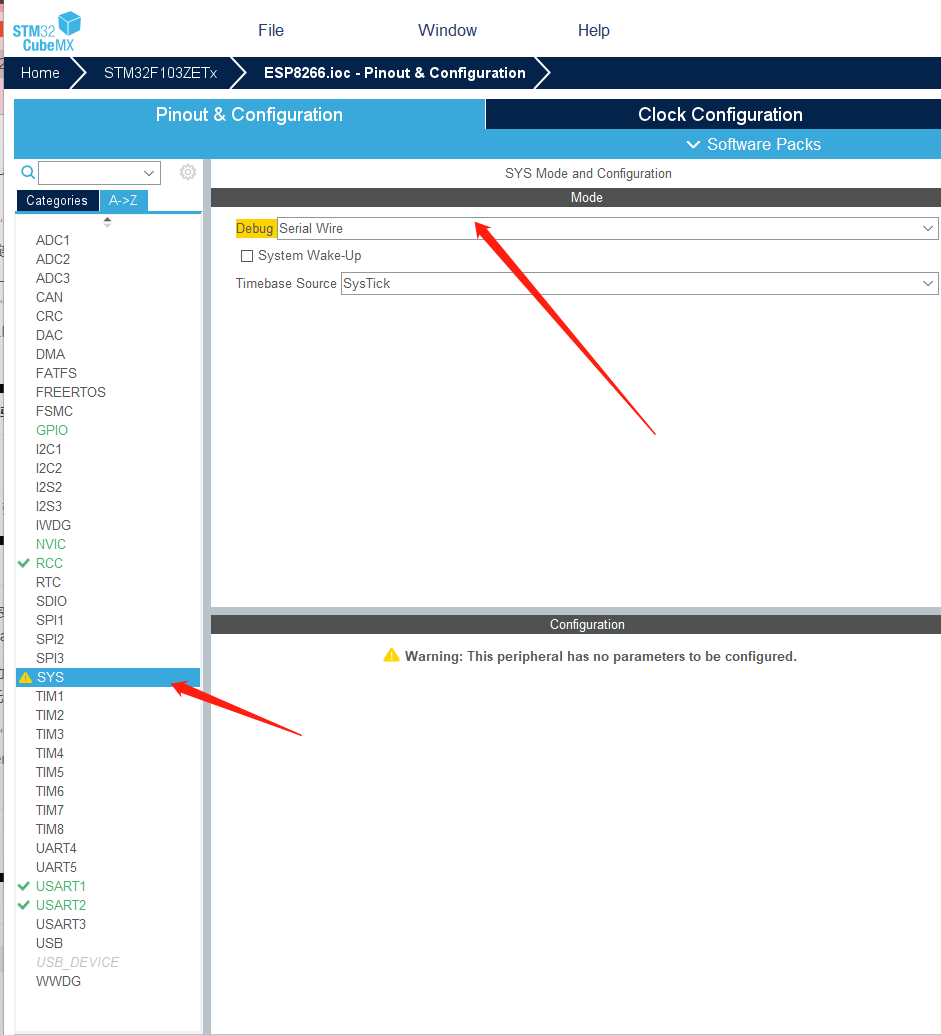941x1035 pixels.
Task: Select the Pinout & Configuration tab
Action: (x=249, y=114)
